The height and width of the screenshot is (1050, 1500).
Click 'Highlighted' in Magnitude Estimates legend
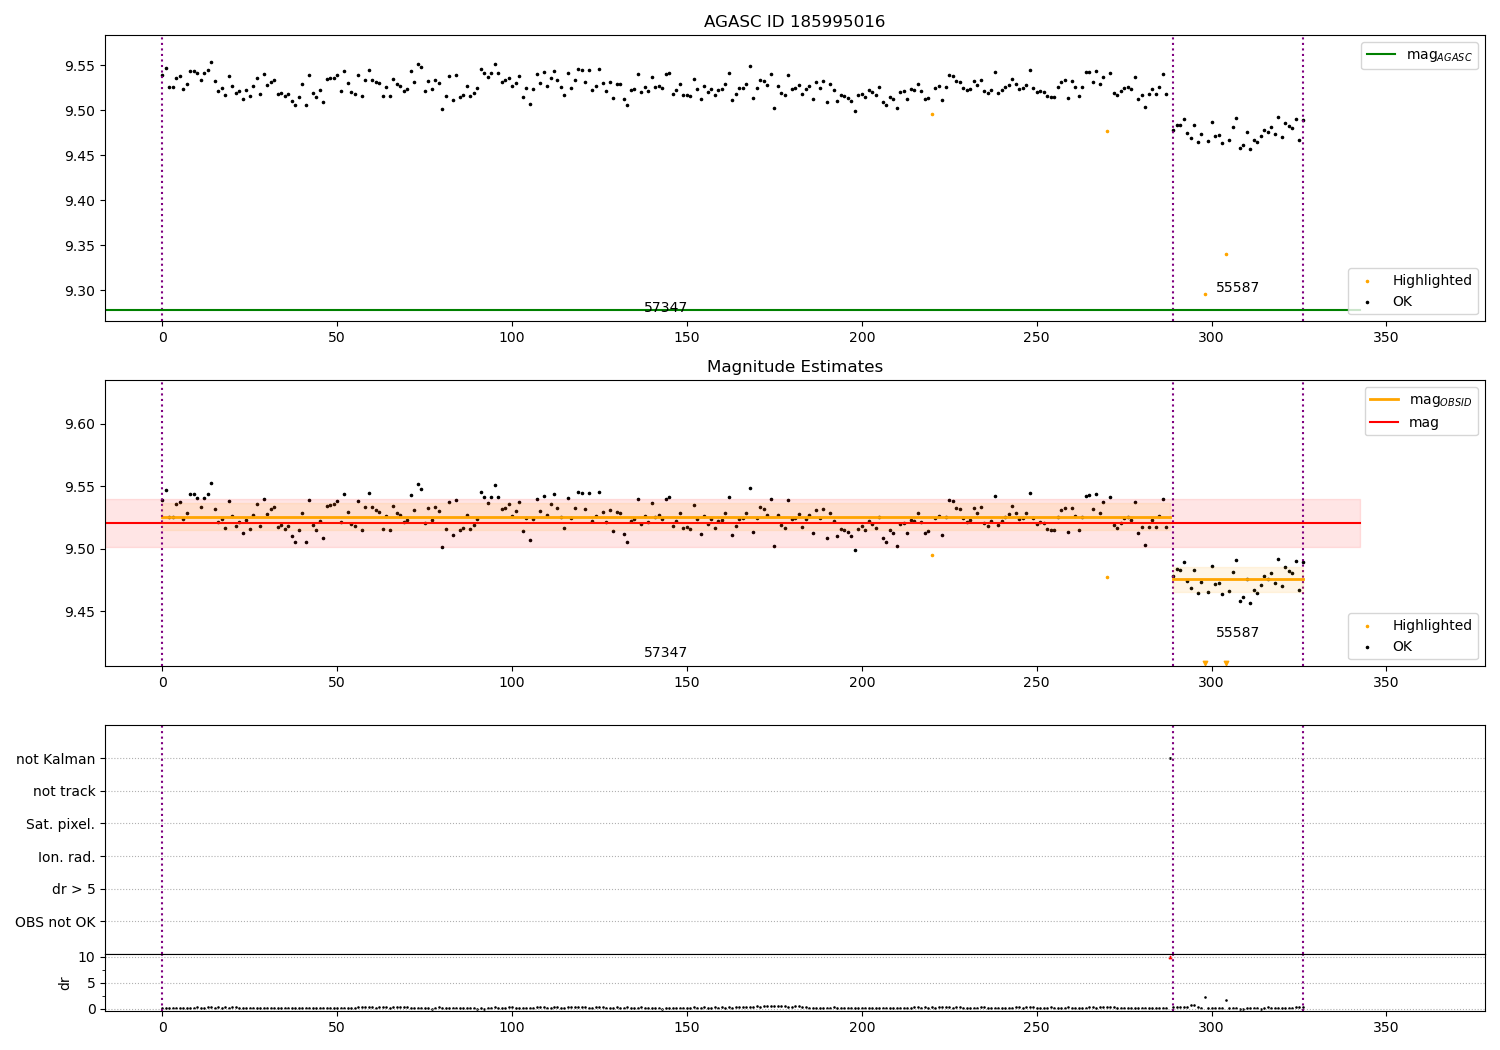tap(1418, 626)
